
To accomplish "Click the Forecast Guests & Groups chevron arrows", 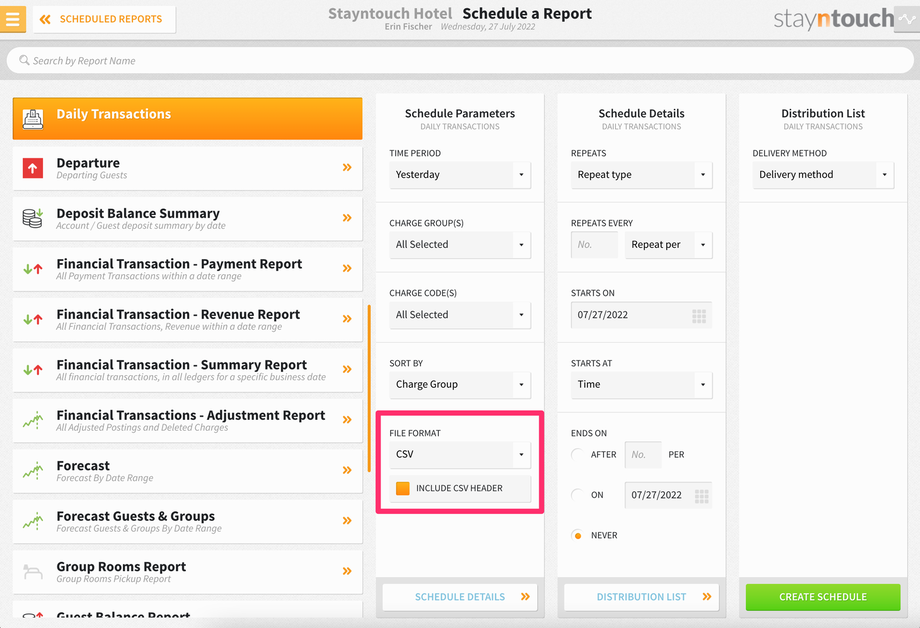I will [x=347, y=521].
